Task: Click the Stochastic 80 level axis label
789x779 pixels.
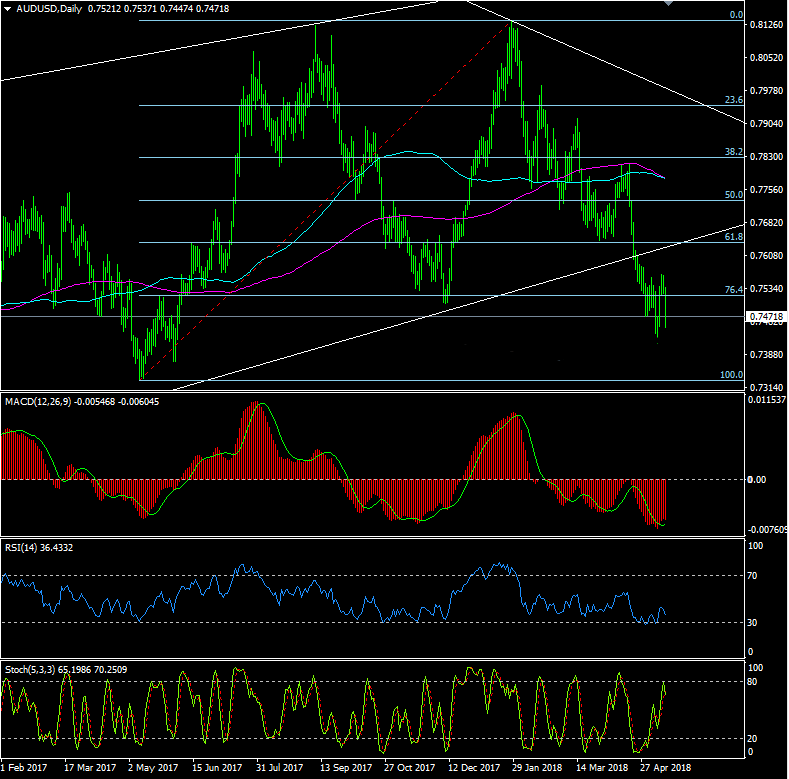Action: click(755, 682)
